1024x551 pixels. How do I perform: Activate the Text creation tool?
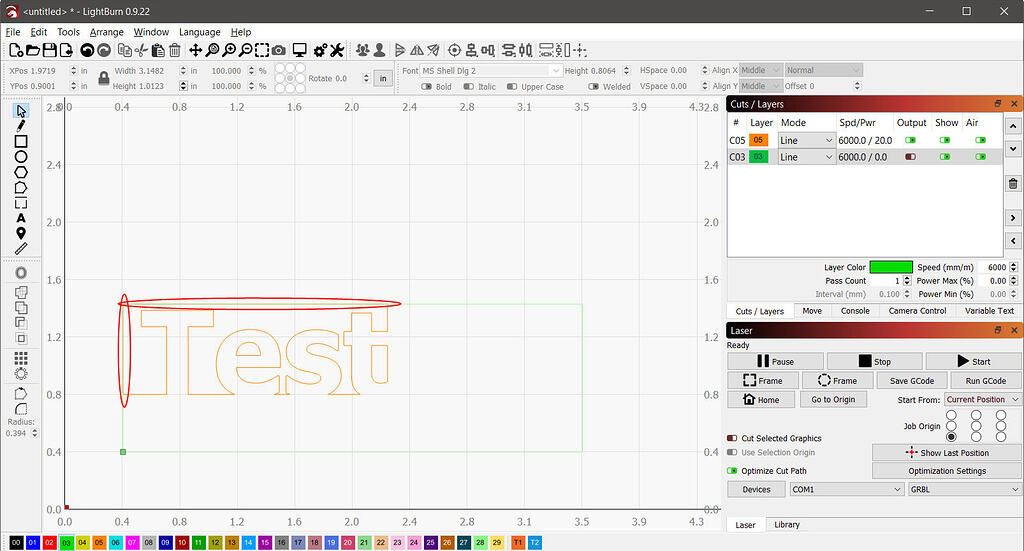[21, 218]
